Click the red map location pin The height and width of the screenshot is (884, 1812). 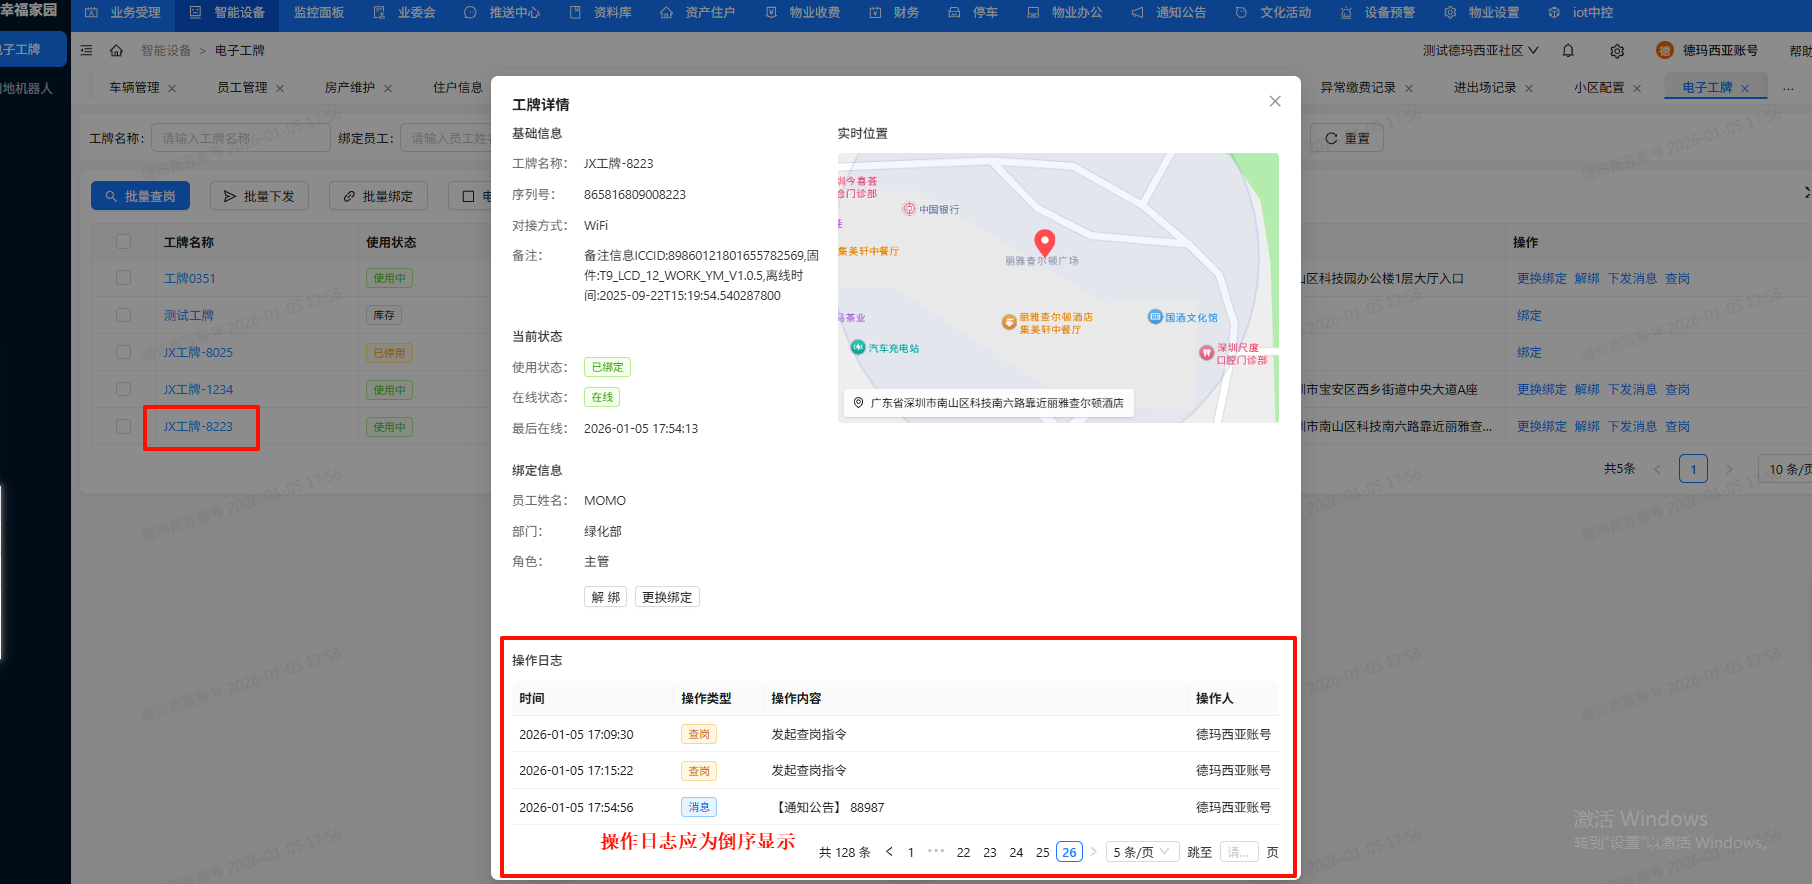(1044, 242)
